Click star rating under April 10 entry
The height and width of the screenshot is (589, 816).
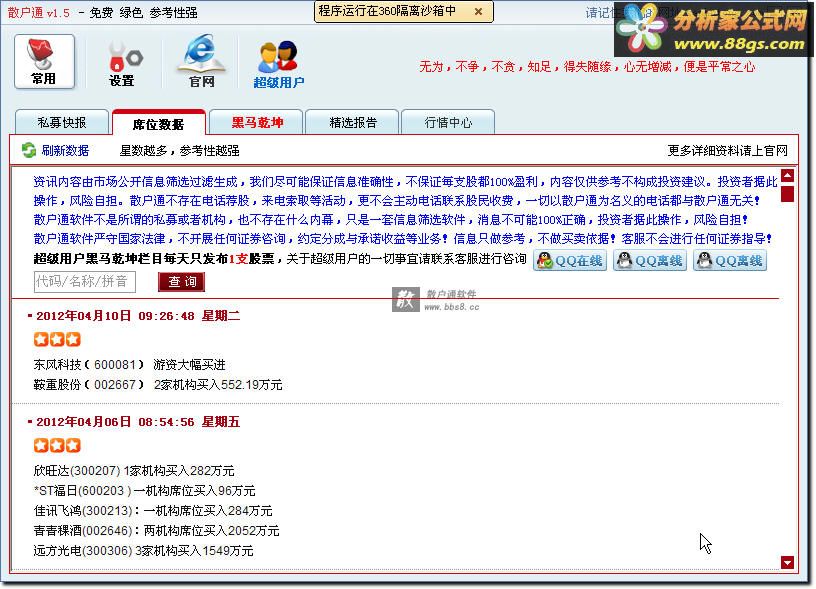tap(57, 340)
